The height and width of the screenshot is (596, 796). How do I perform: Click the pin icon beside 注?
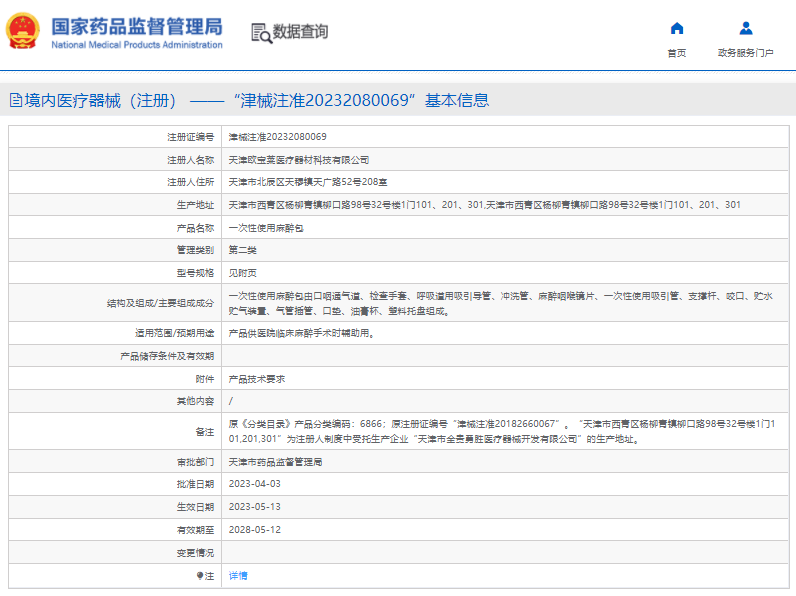coord(200,576)
